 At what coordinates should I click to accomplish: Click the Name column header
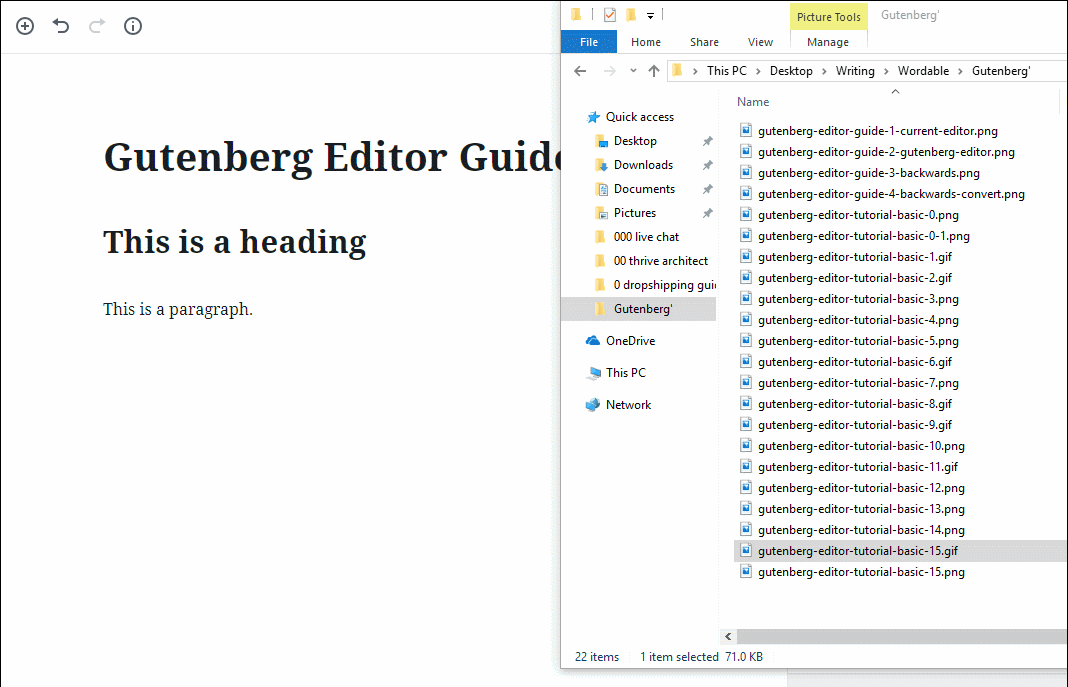pos(753,102)
